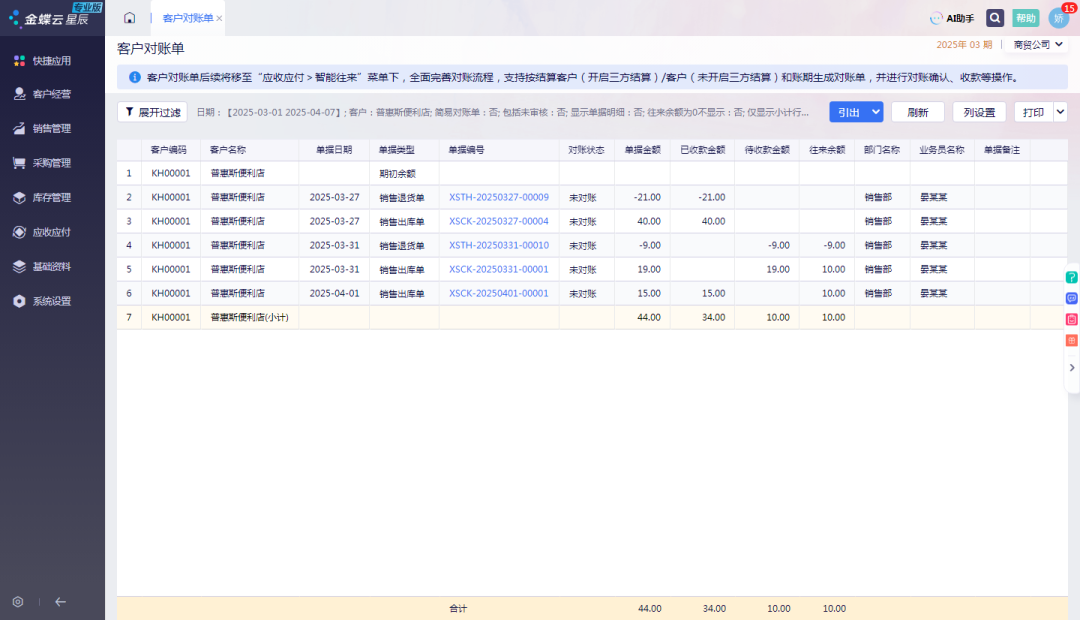The height and width of the screenshot is (620, 1080).
Task: Open the 商贸公司 company selector
Action: click(1037, 45)
